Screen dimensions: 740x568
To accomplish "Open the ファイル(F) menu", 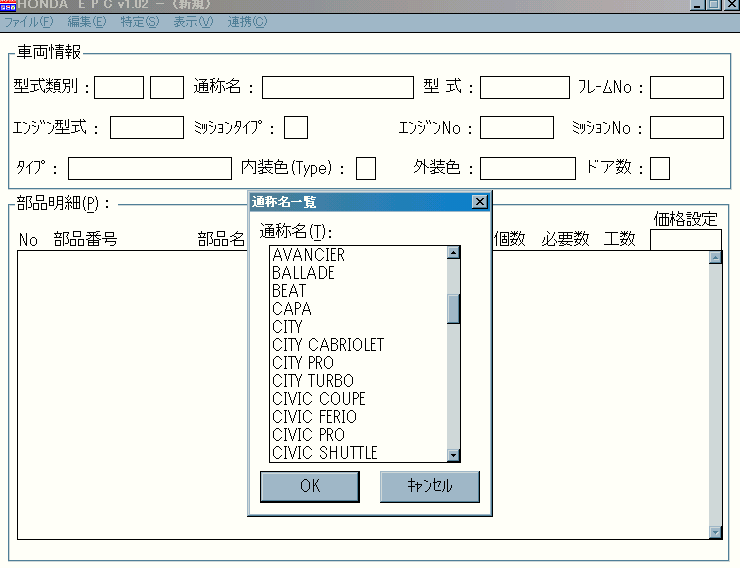I will pos(29,22).
